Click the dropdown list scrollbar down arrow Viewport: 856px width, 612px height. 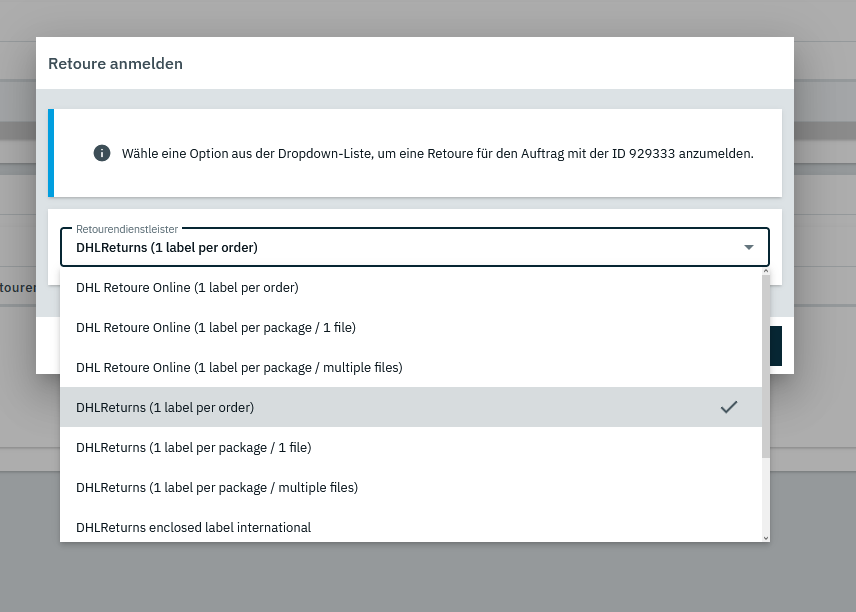[766, 537]
